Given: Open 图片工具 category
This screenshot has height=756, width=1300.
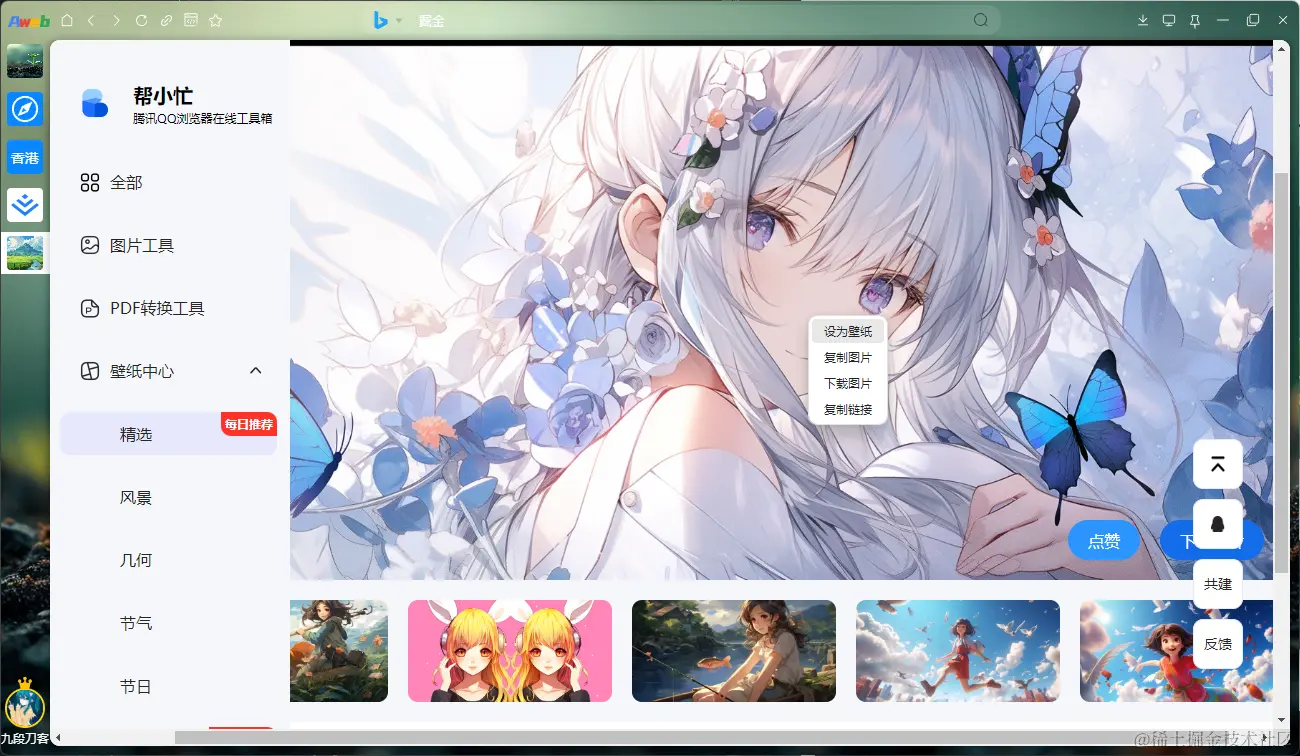Looking at the screenshot, I should [x=142, y=246].
